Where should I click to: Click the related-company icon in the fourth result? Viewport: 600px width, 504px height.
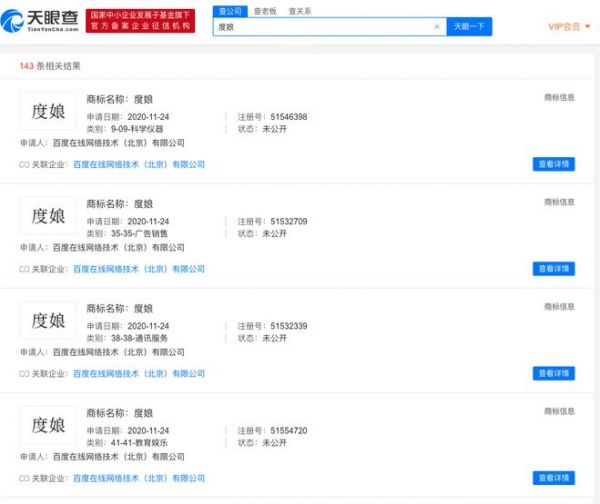tap(24, 478)
